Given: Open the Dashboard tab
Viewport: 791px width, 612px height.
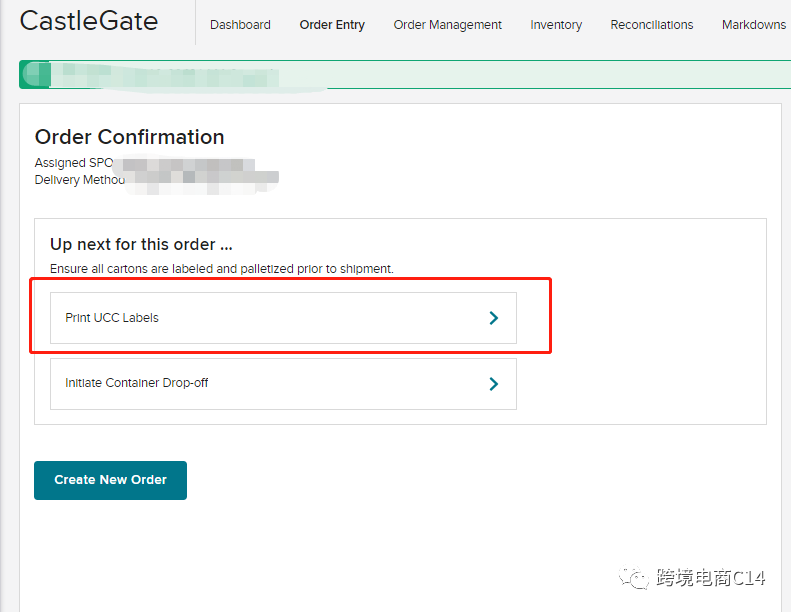Looking at the screenshot, I should point(240,25).
